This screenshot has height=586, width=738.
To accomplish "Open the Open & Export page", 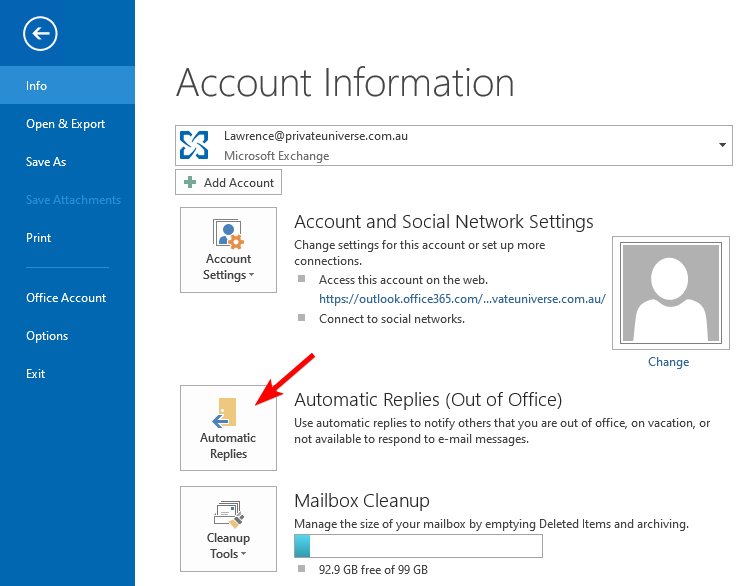I will pyautogui.click(x=65, y=124).
